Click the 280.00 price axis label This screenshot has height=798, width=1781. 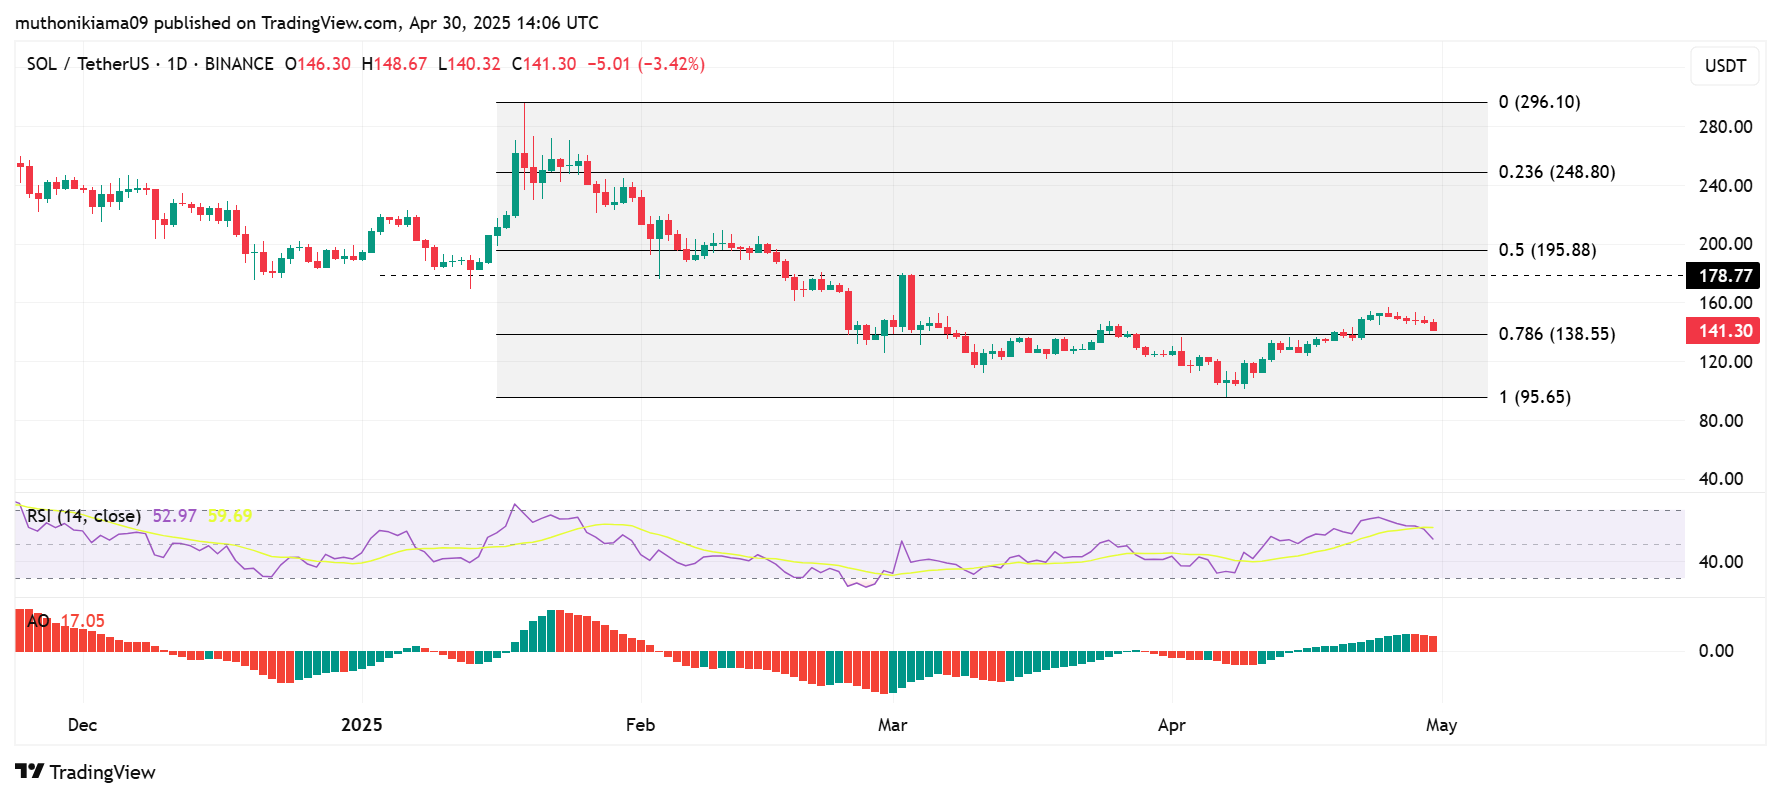1725,127
